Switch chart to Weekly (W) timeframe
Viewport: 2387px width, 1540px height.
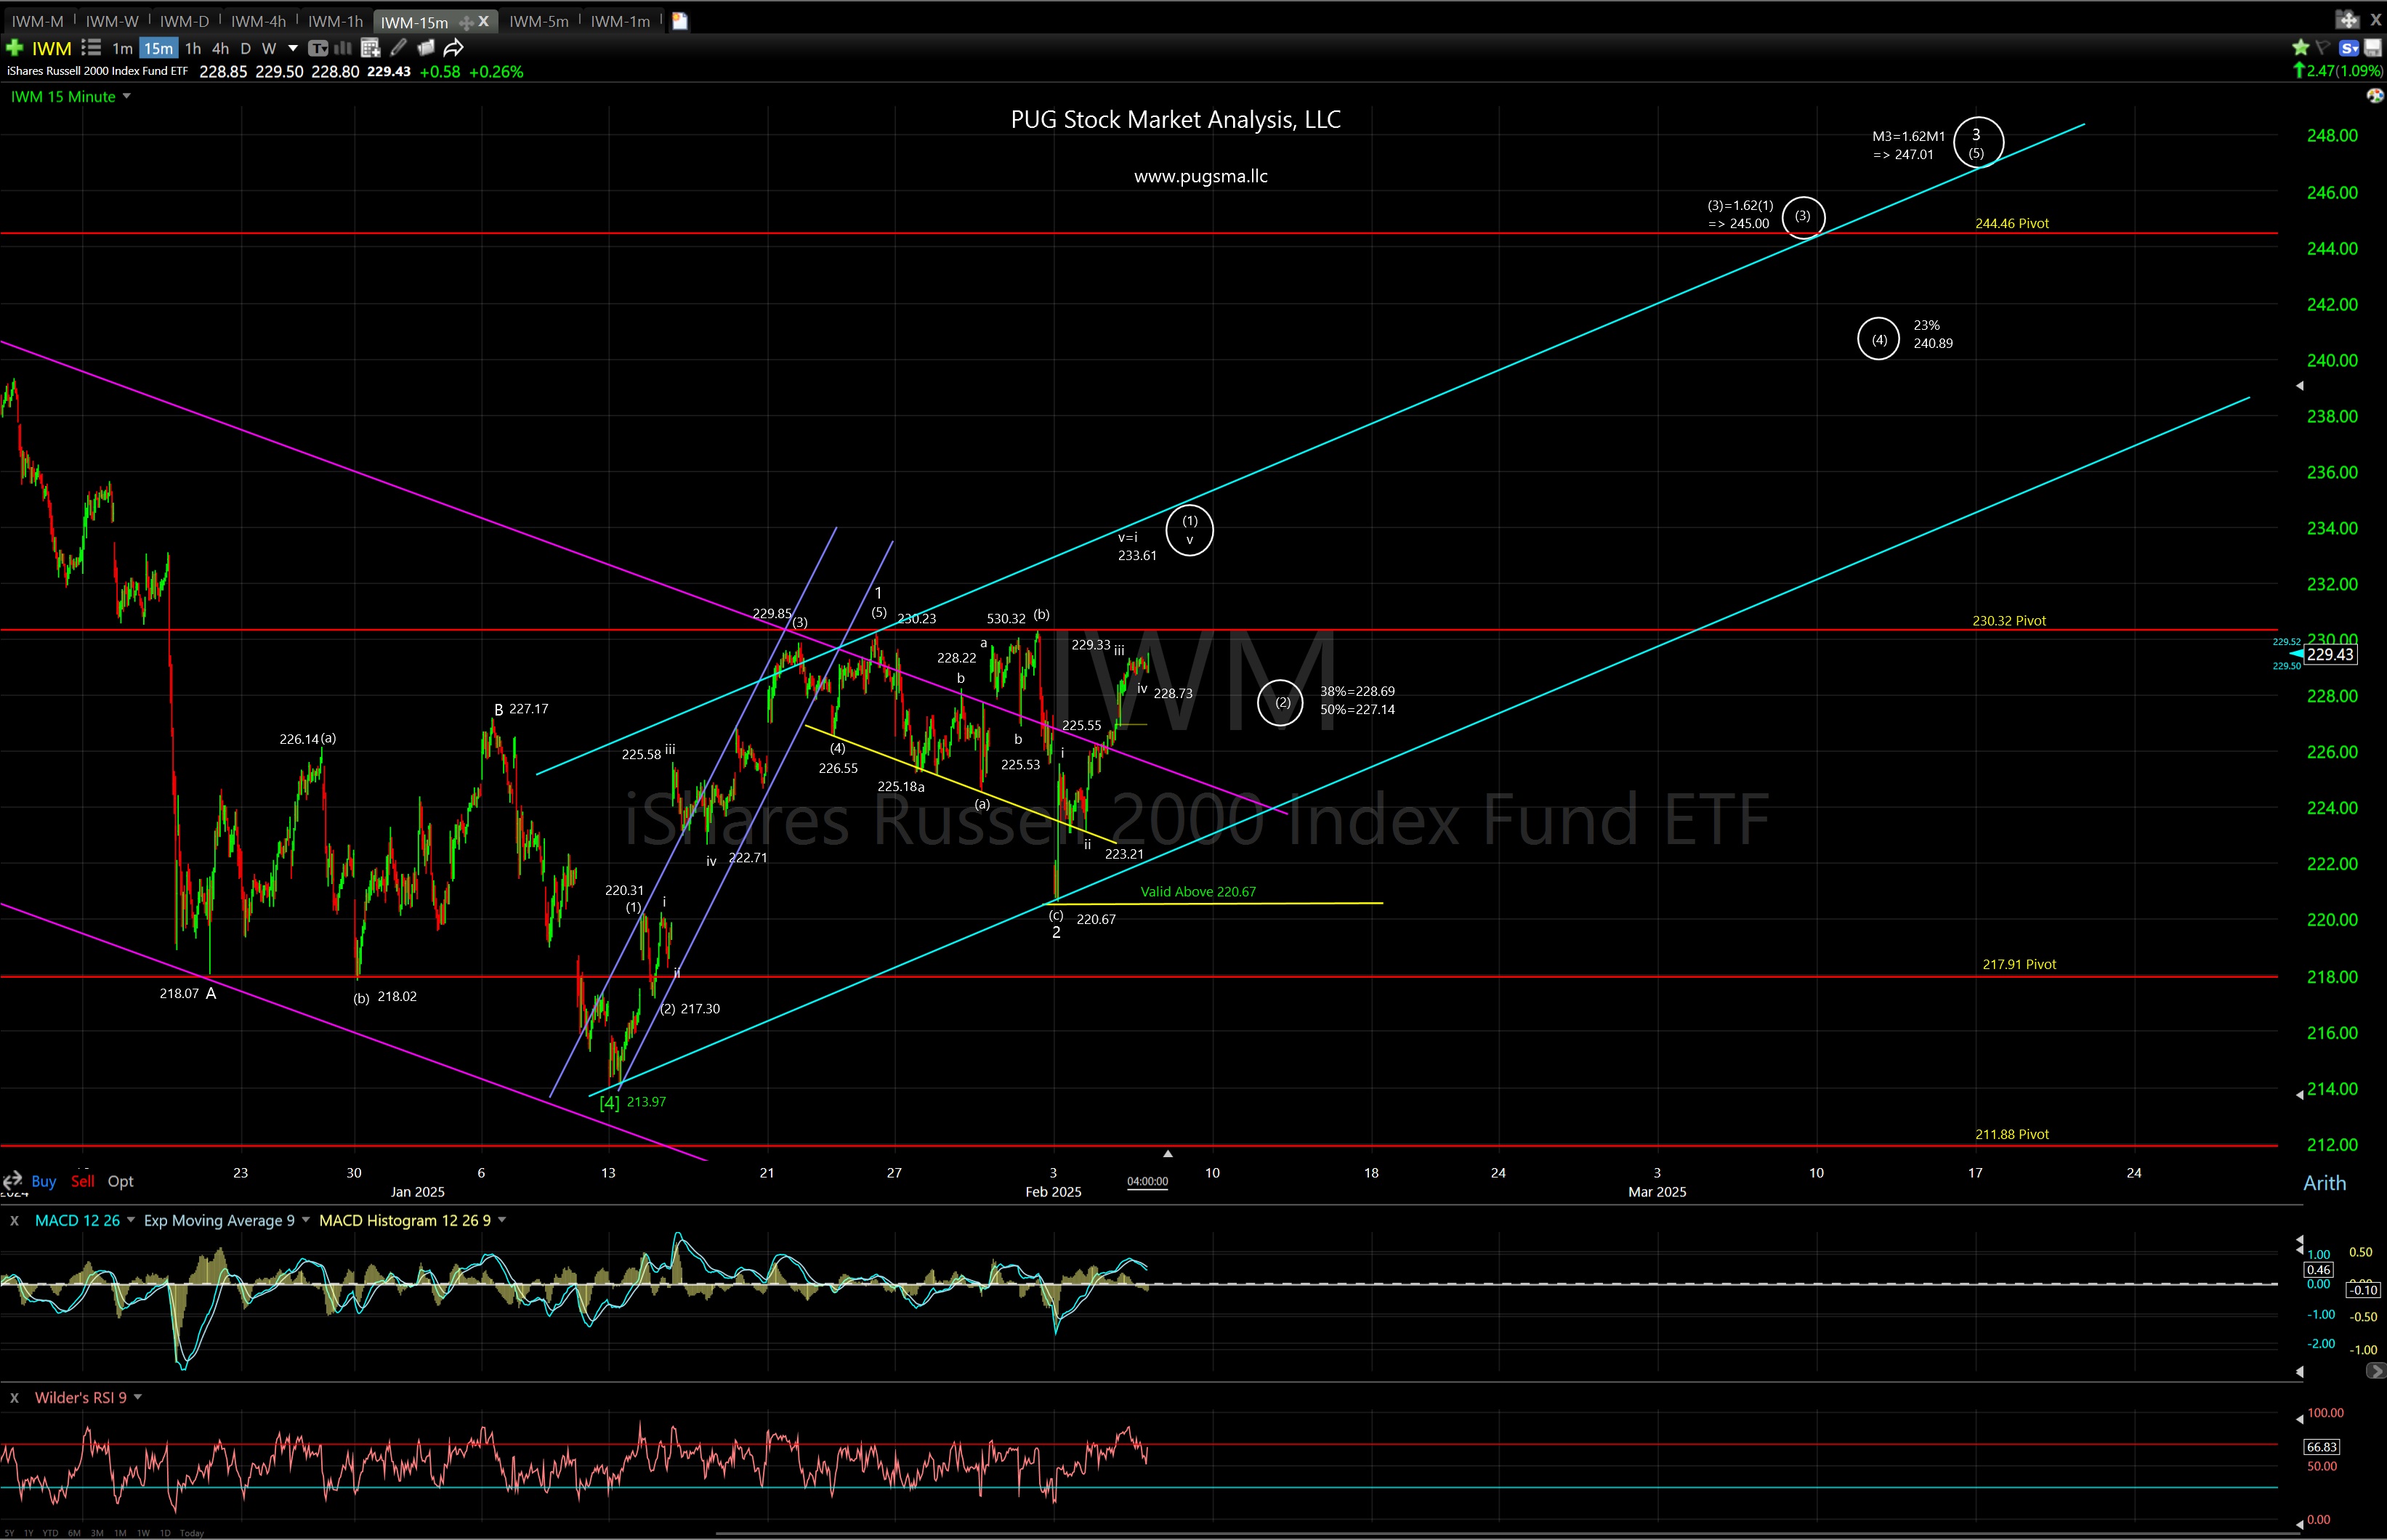pyautogui.click(x=268, y=48)
